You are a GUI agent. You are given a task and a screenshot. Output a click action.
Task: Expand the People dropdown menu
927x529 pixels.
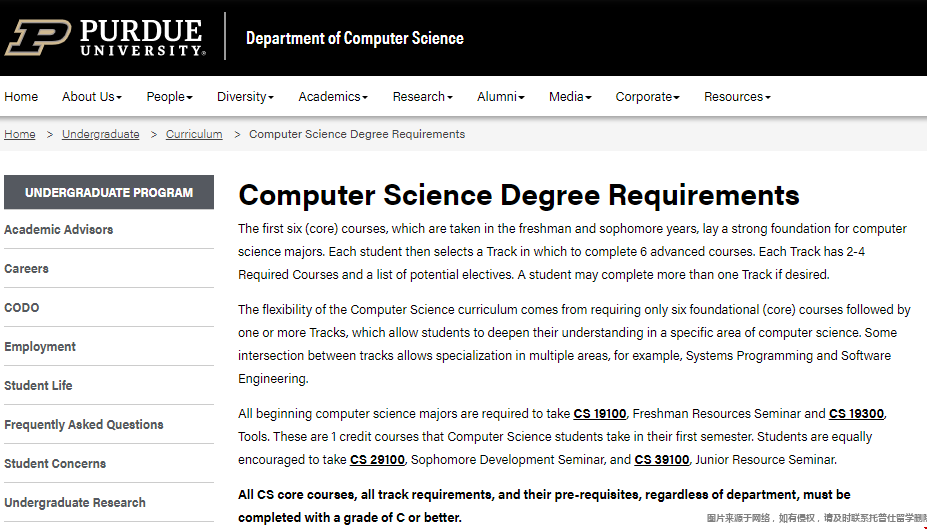(x=170, y=96)
